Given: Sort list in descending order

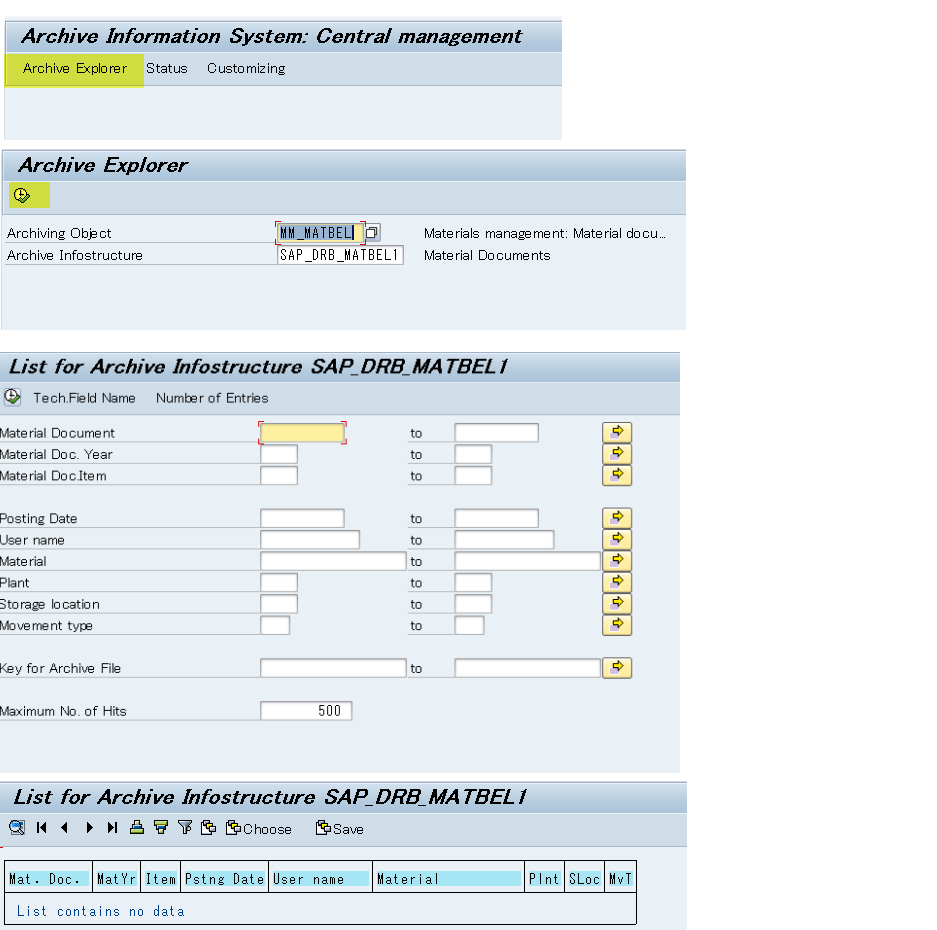Looking at the screenshot, I should pyautogui.click(x=161, y=828).
